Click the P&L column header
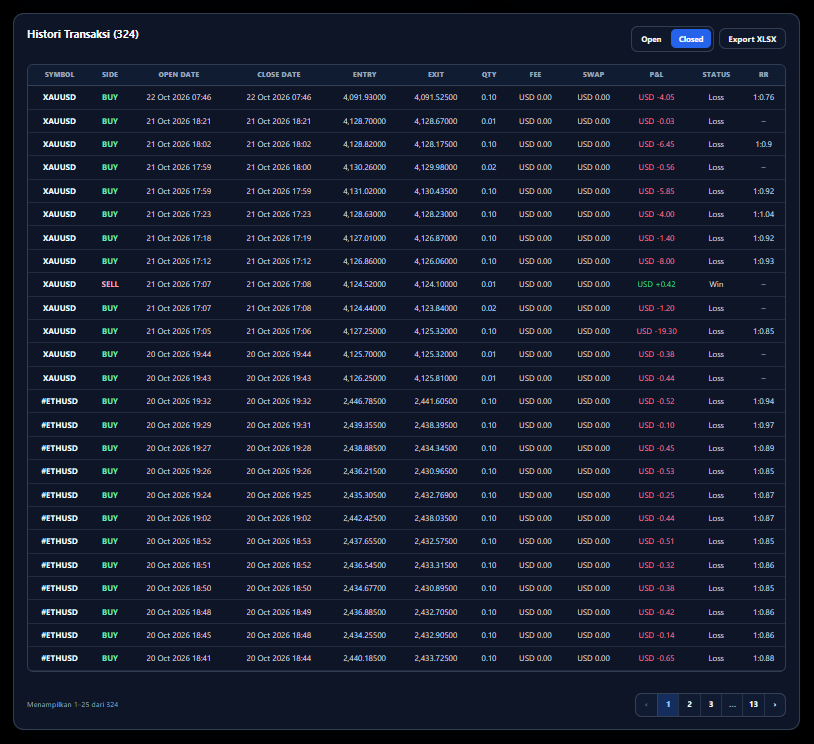814x744 pixels. coord(656,75)
